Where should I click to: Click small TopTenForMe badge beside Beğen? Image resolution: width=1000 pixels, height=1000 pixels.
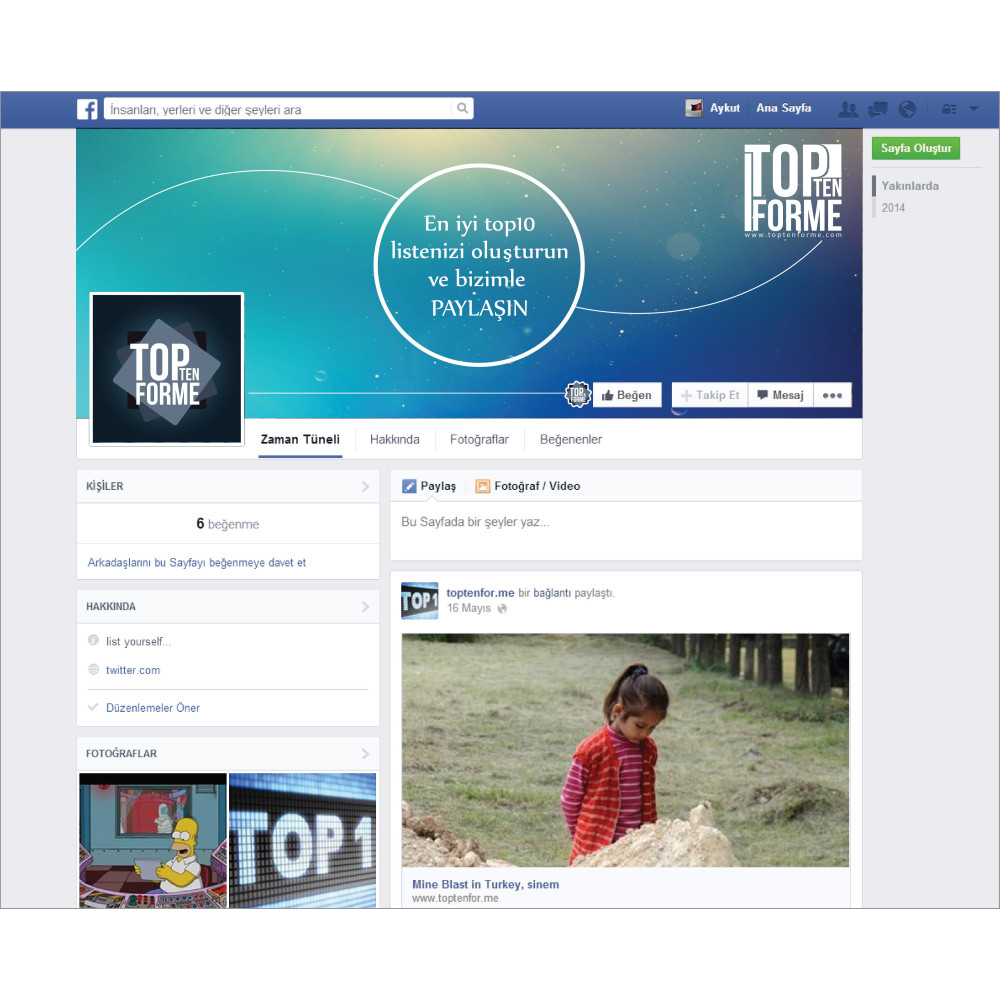click(578, 394)
